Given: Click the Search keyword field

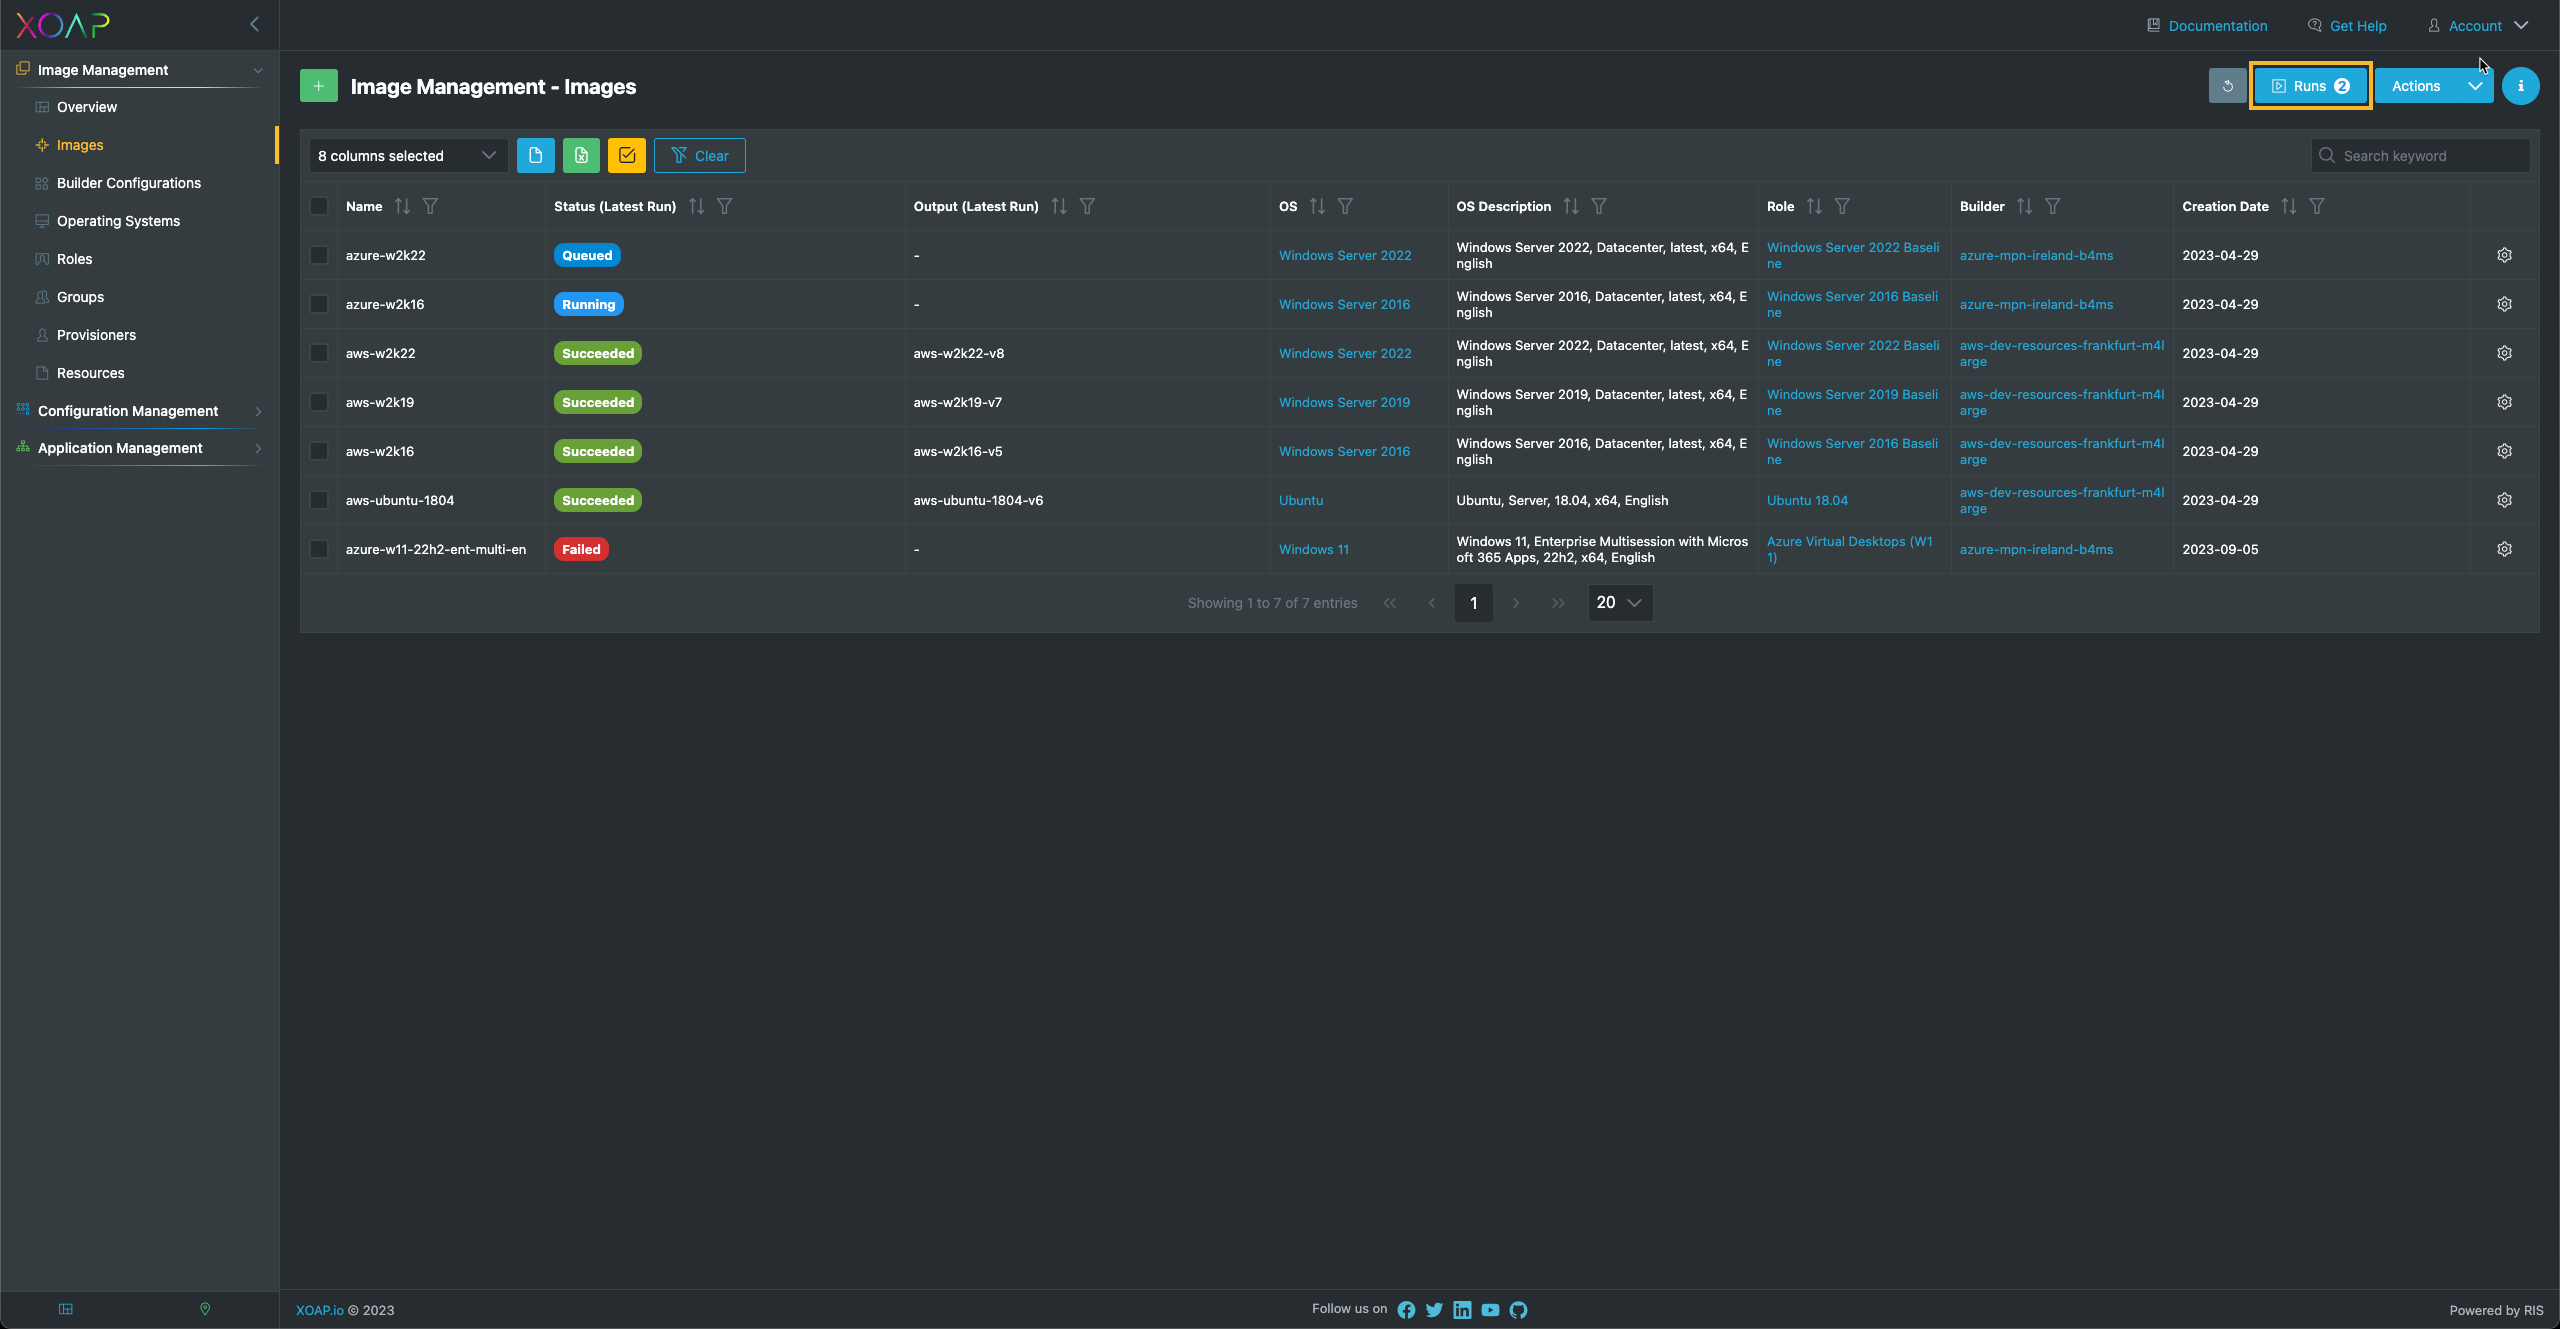Looking at the screenshot, I should coord(2420,155).
